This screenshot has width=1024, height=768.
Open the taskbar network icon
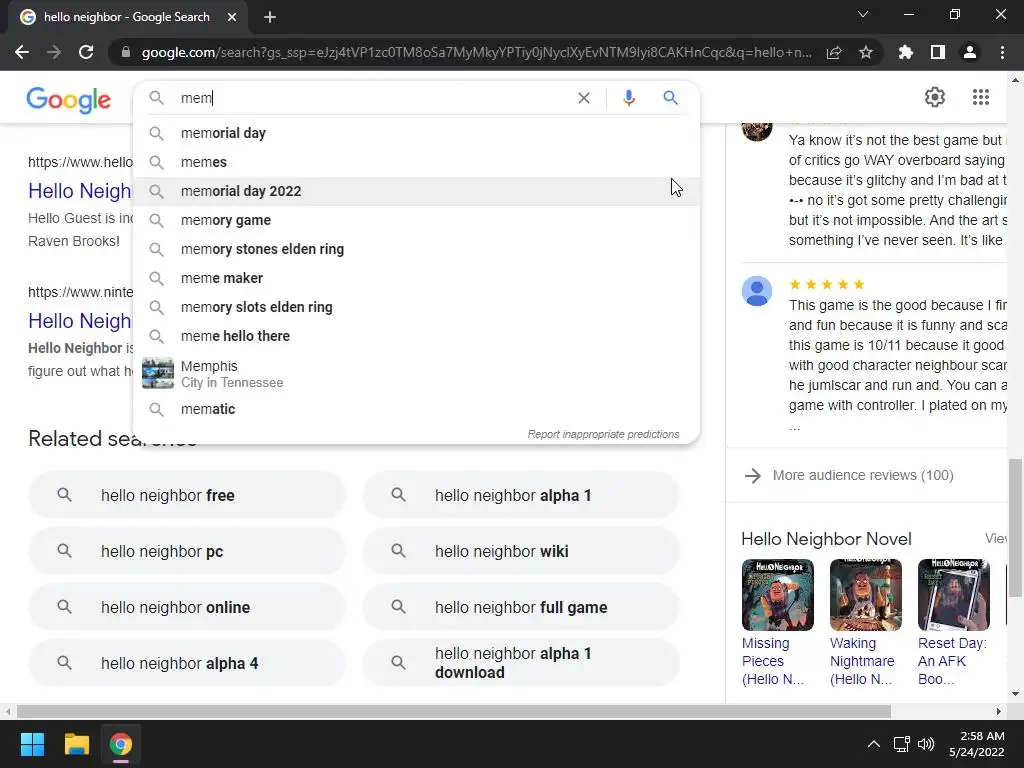tap(902, 744)
